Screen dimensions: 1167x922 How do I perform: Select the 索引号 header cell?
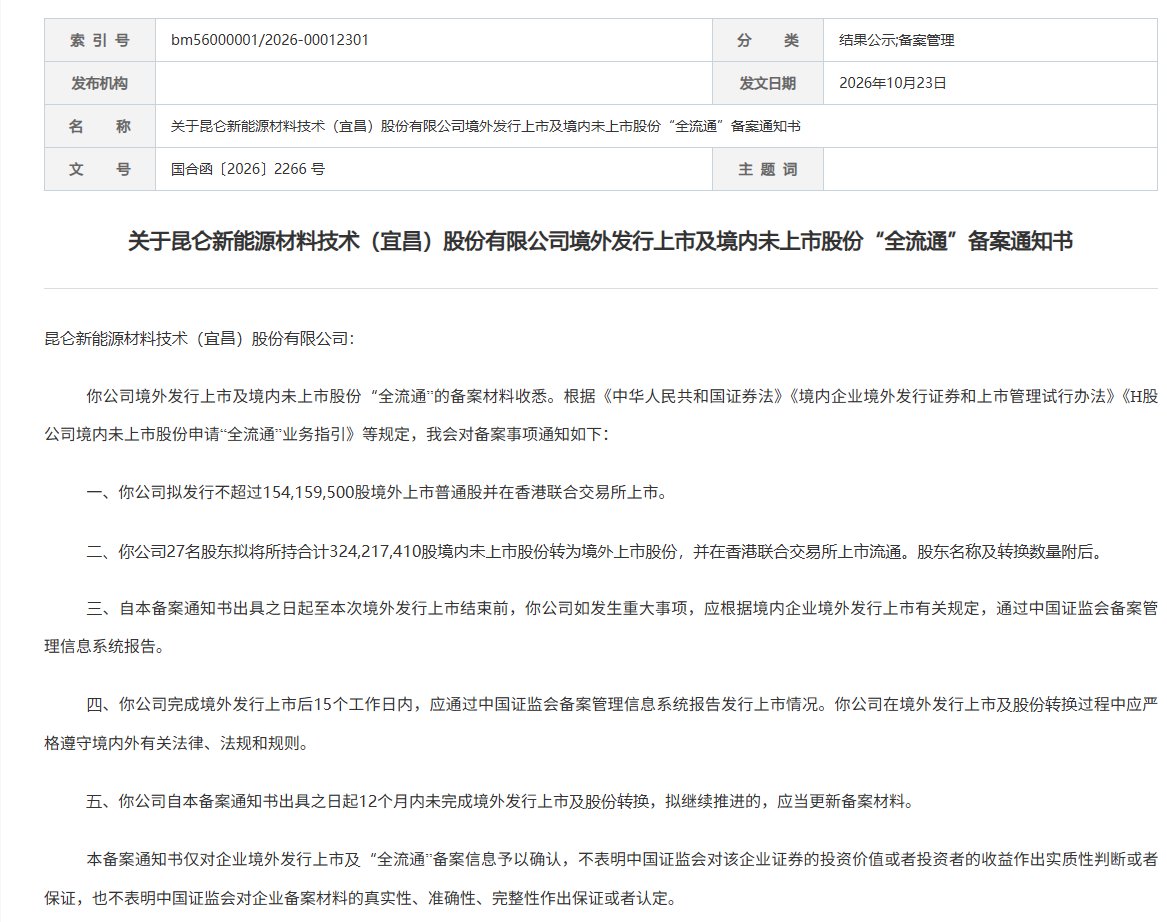point(100,40)
